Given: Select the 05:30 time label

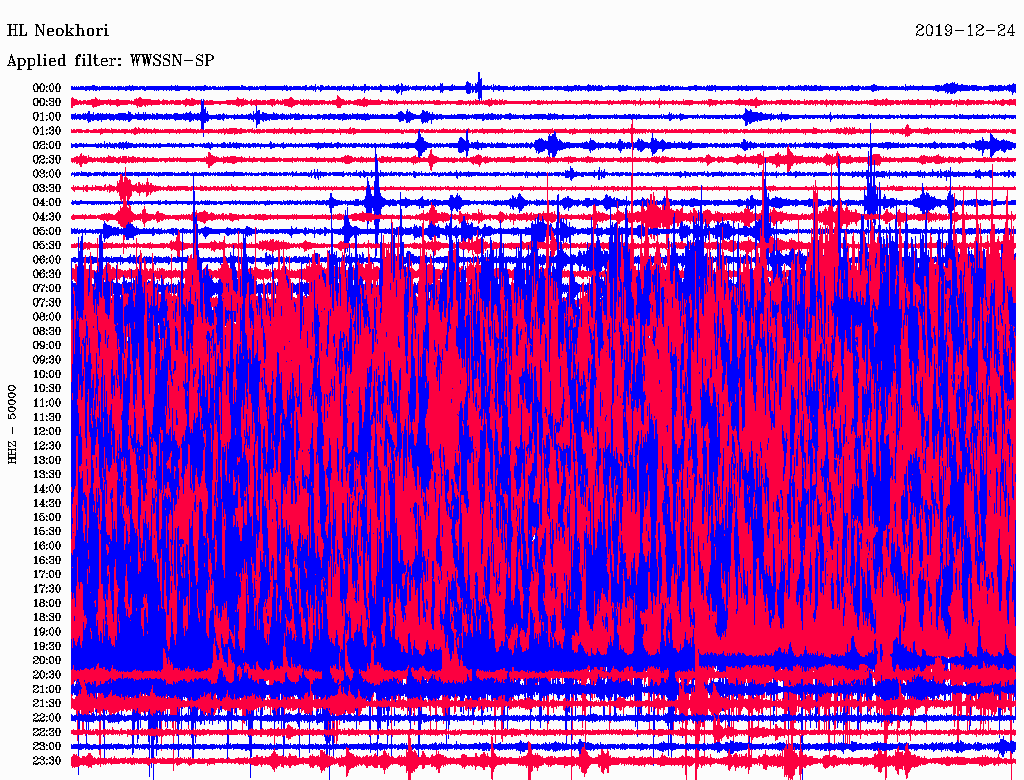Looking at the screenshot, I should (x=47, y=246).
